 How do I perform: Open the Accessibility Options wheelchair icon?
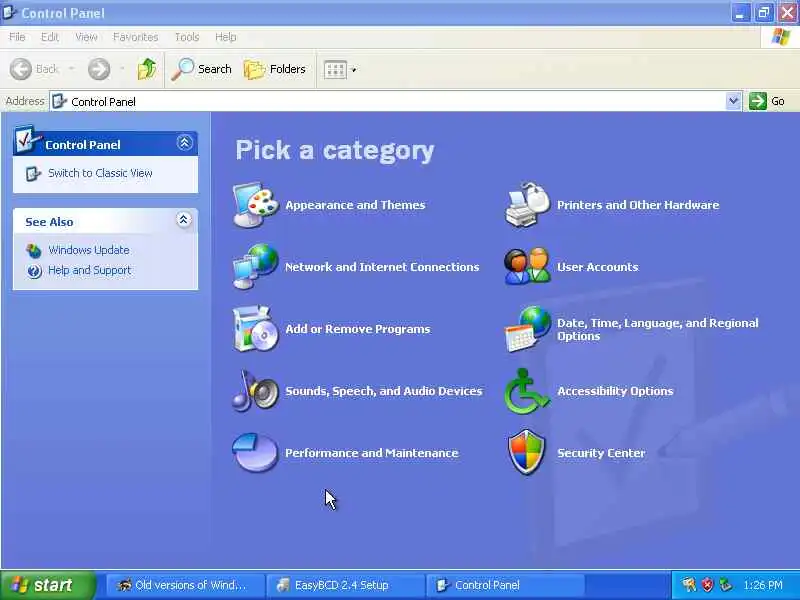pyautogui.click(x=528, y=391)
